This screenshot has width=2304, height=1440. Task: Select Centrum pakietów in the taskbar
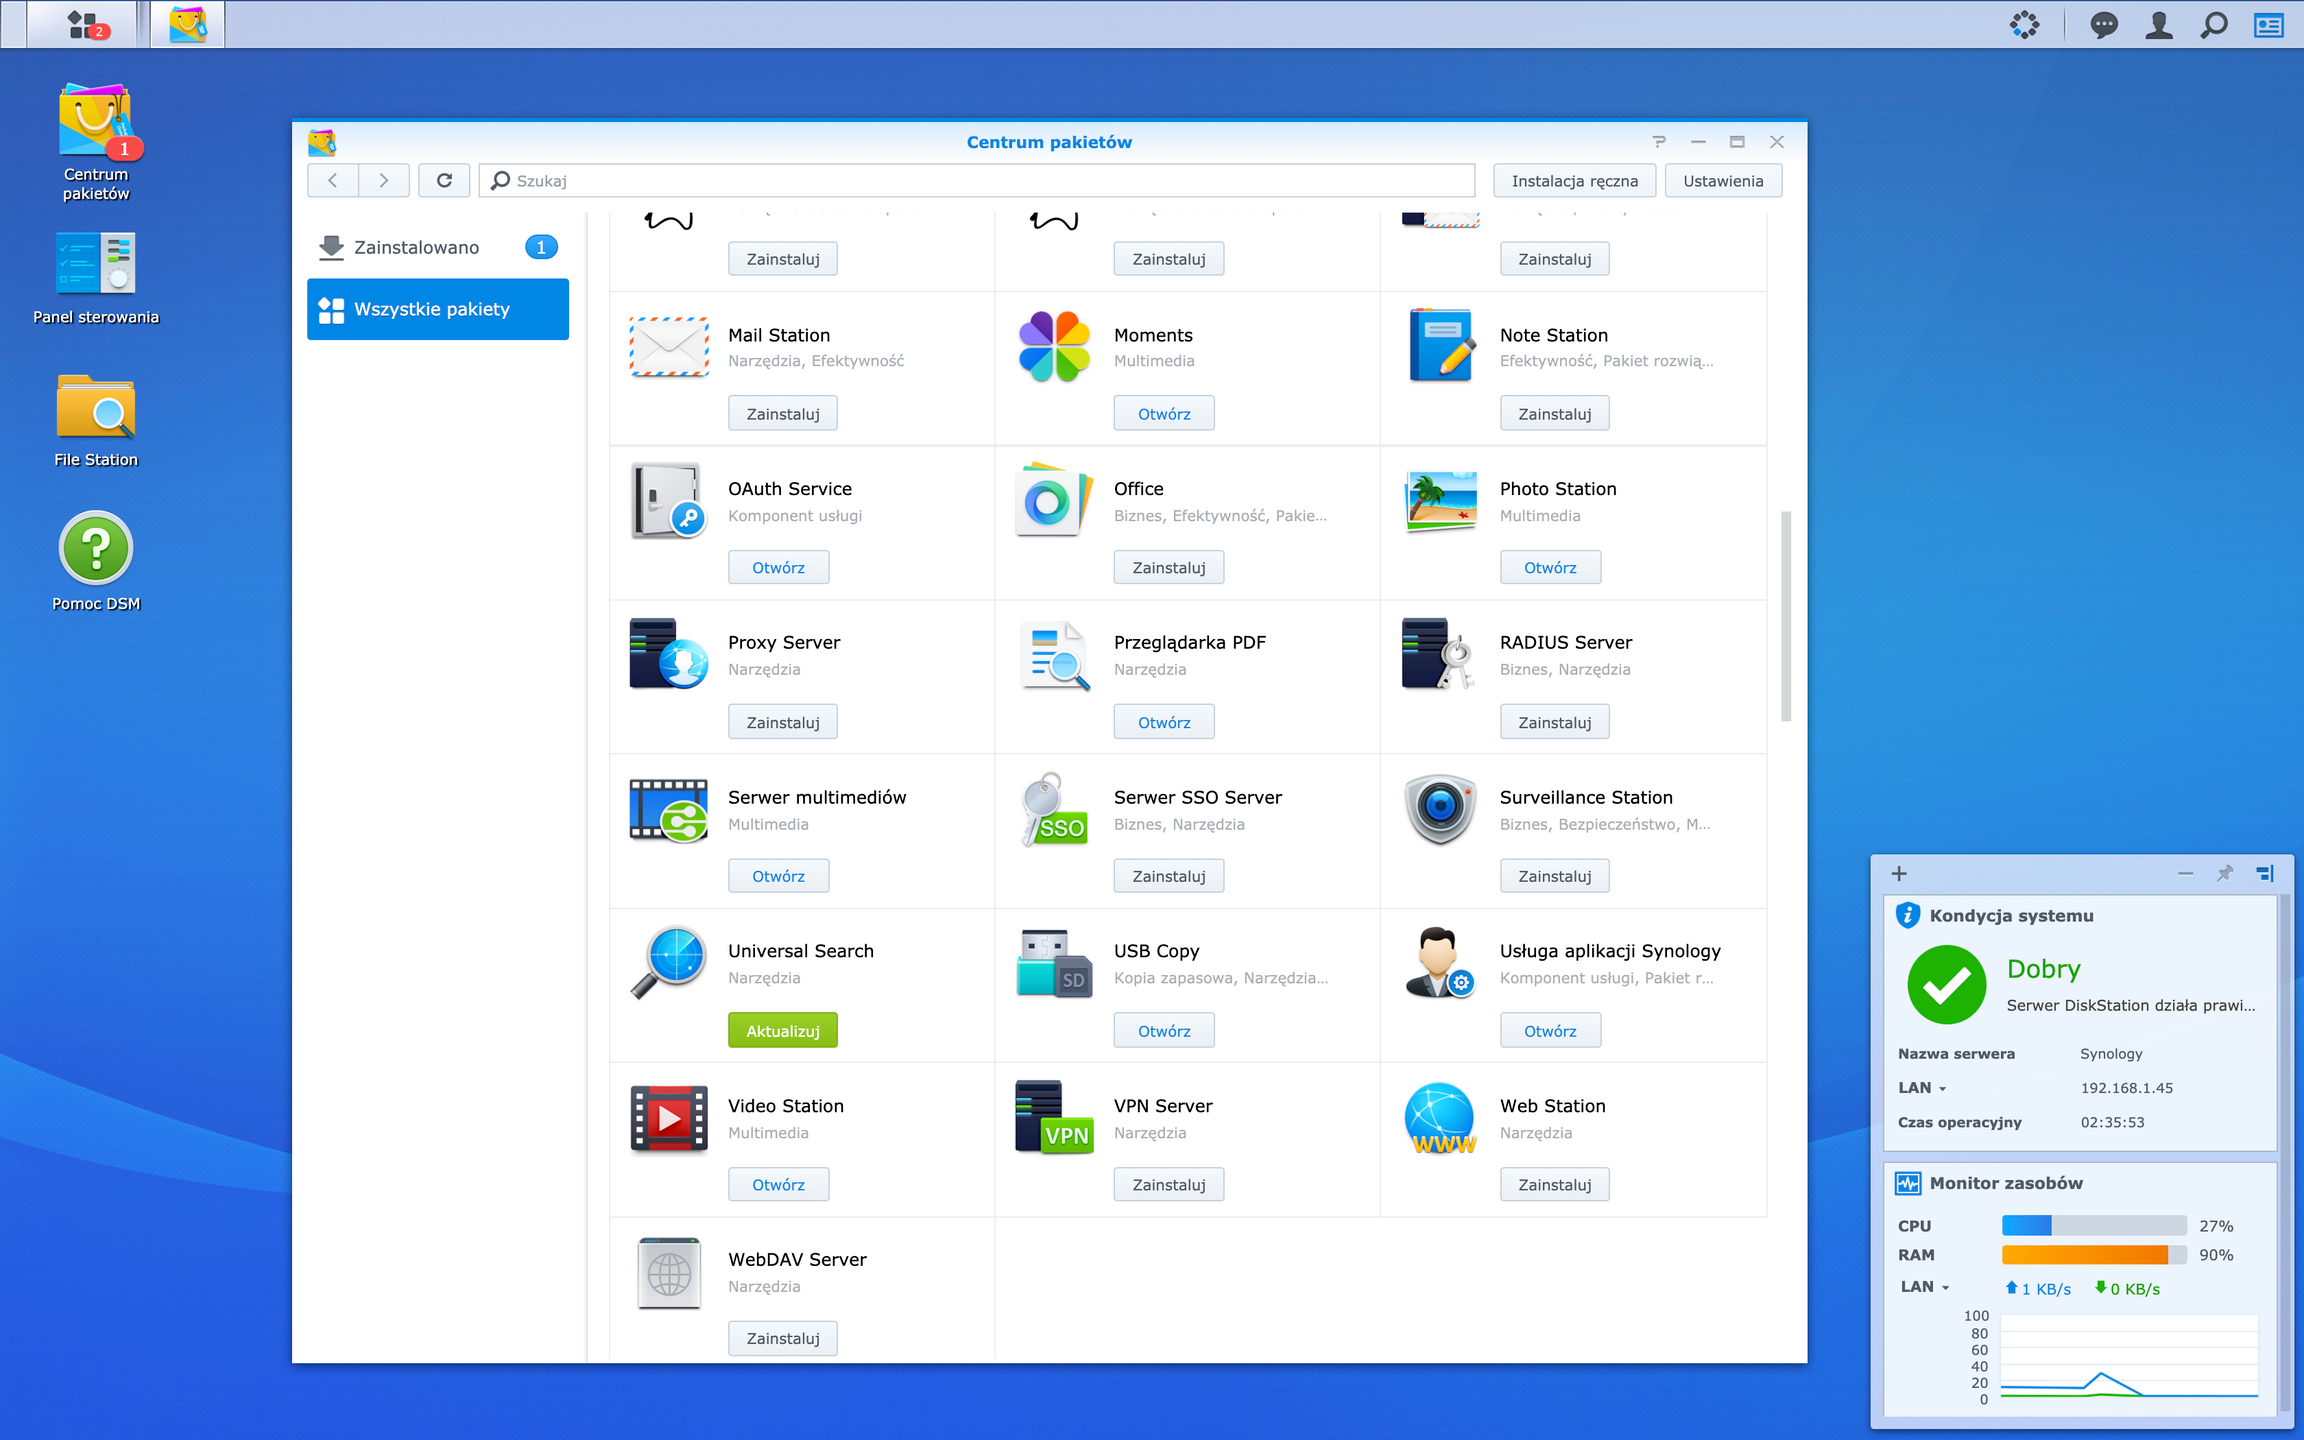188,24
